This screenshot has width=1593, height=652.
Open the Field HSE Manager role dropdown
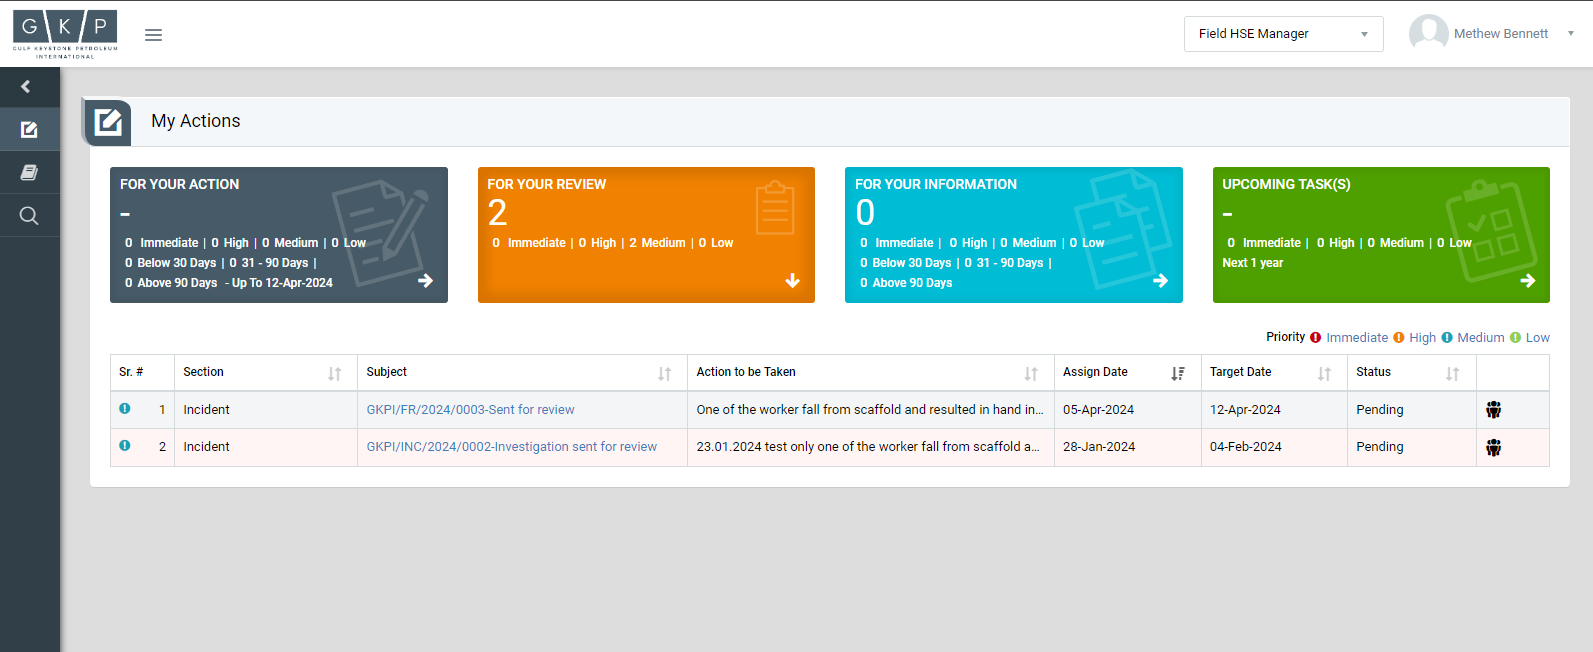tap(1283, 34)
